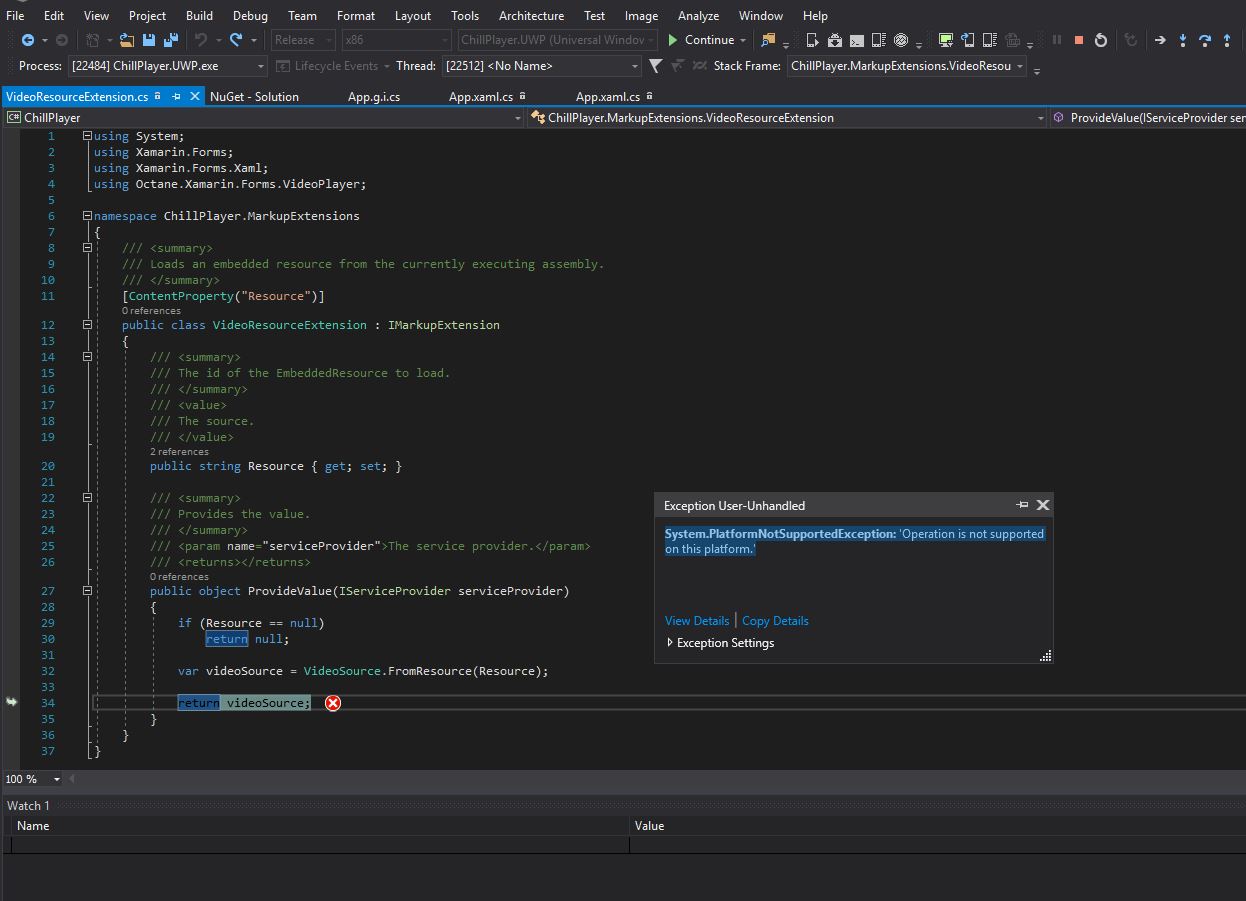The width and height of the screenshot is (1246, 901).
Task: Open the Analyze menu
Action: click(698, 15)
